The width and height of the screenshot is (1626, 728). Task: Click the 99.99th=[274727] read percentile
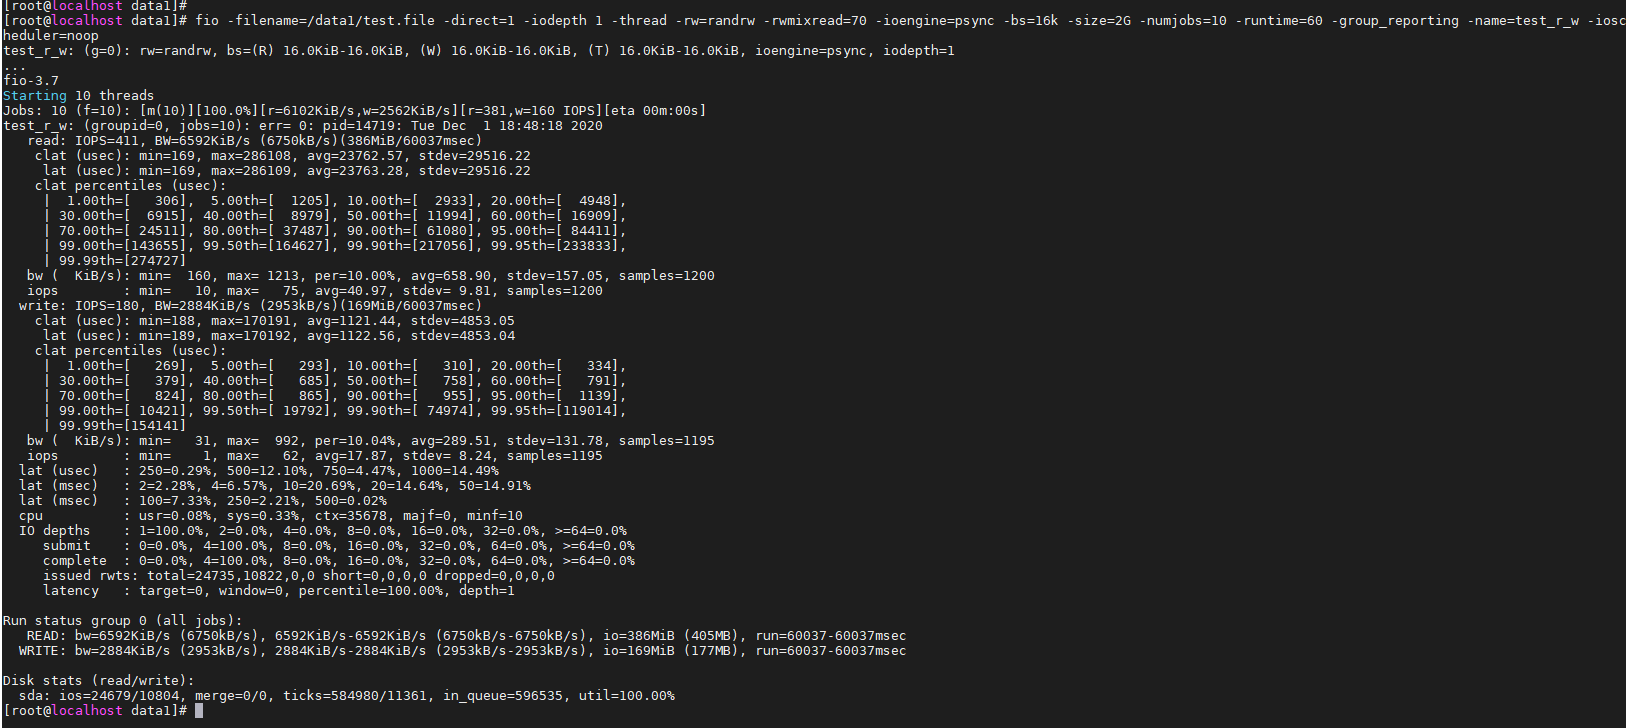122,261
